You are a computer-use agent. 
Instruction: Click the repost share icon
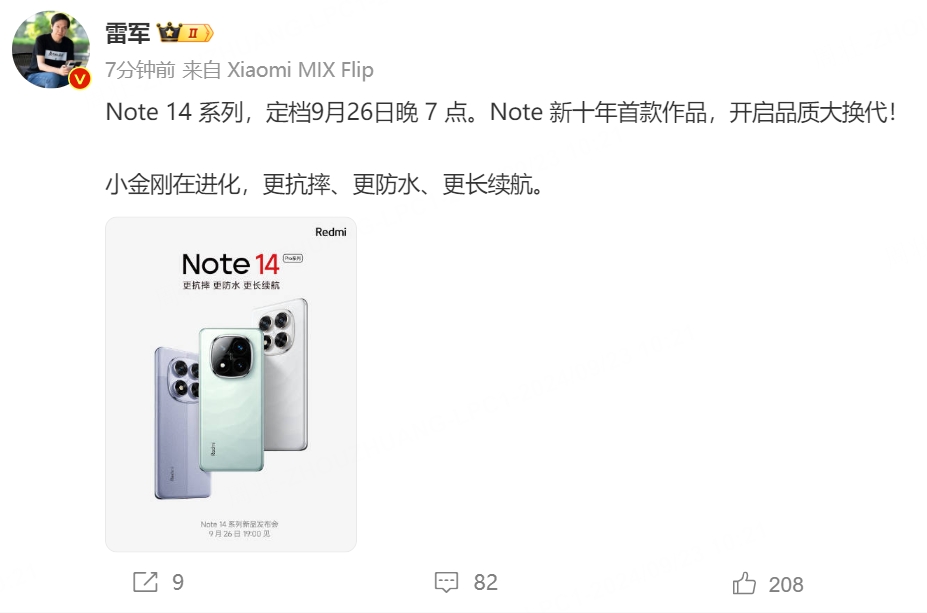[x=145, y=582]
